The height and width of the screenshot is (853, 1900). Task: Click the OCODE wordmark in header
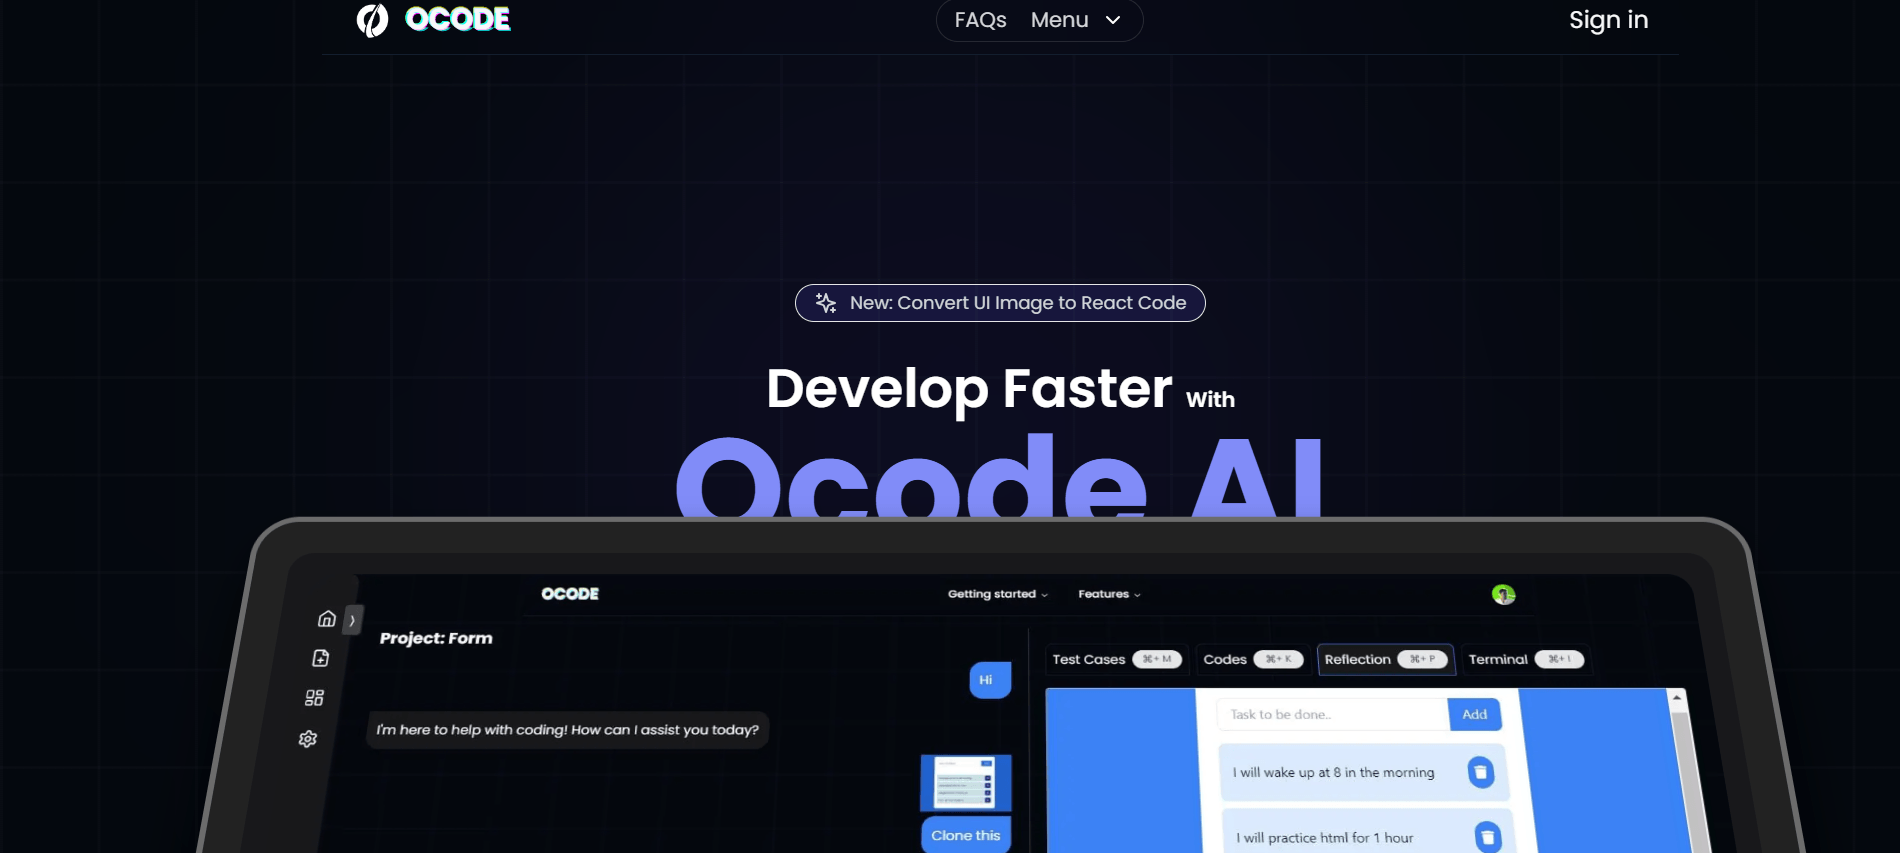click(x=458, y=19)
